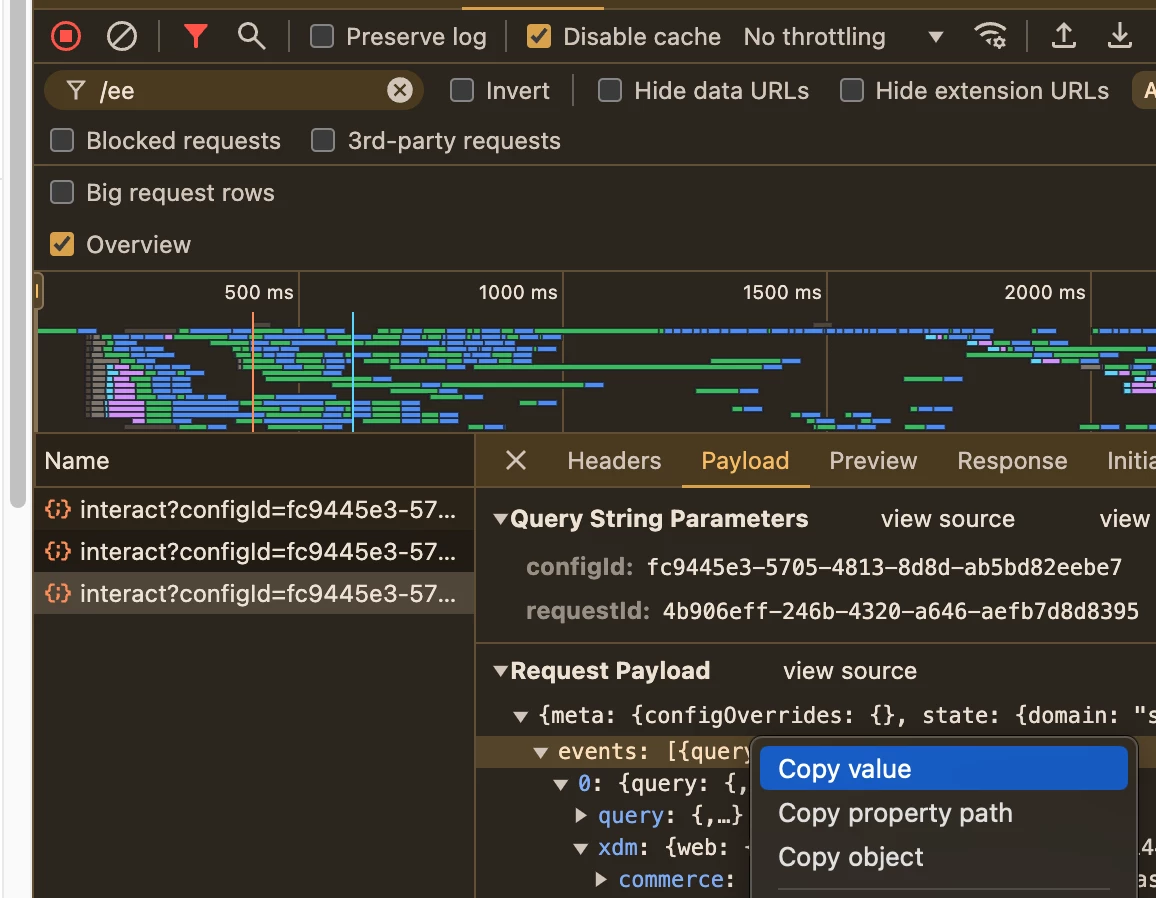Open the Response tab
The width and height of the screenshot is (1156, 898).
tap(1012, 461)
